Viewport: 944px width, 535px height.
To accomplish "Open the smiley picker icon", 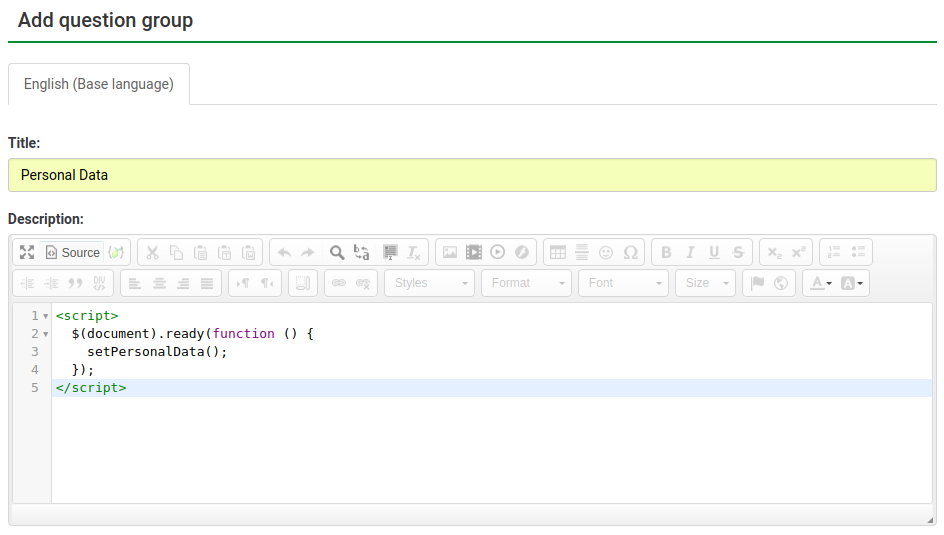I will (x=606, y=252).
